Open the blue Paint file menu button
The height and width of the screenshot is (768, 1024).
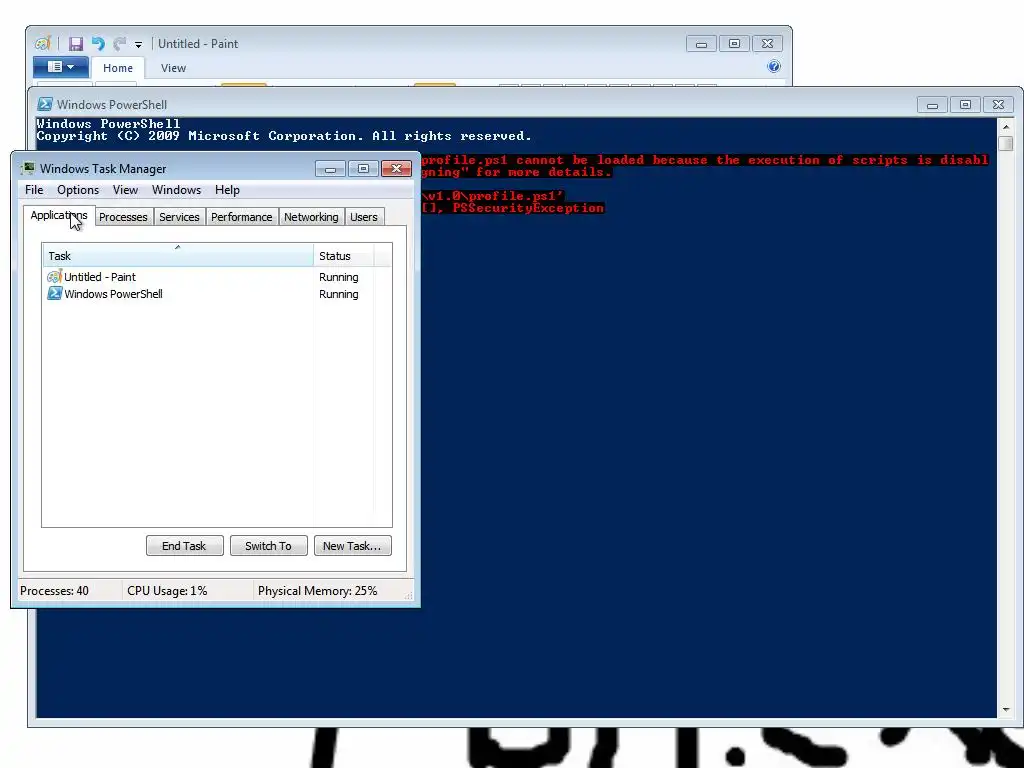click(x=61, y=67)
